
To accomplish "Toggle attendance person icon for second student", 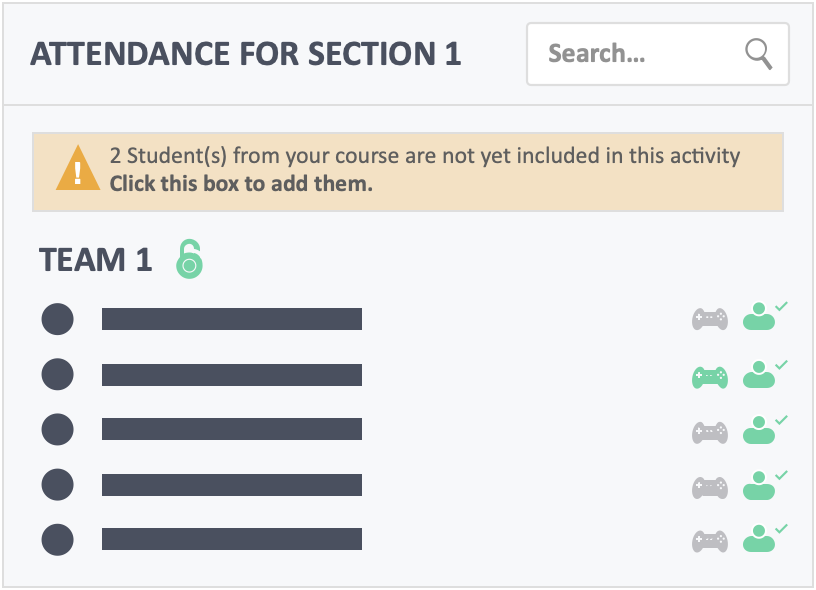I will tap(764, 374).
